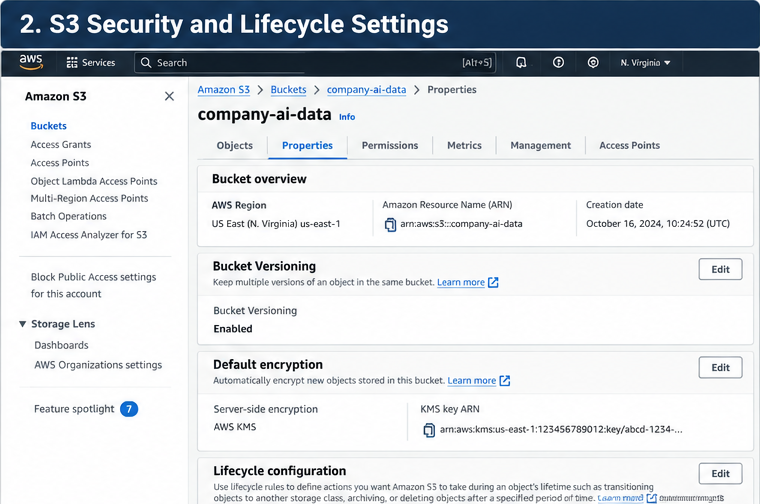Click the Amazon S3 sidebar heading
The width and height of the screenshot is (760, 504).
56,96
